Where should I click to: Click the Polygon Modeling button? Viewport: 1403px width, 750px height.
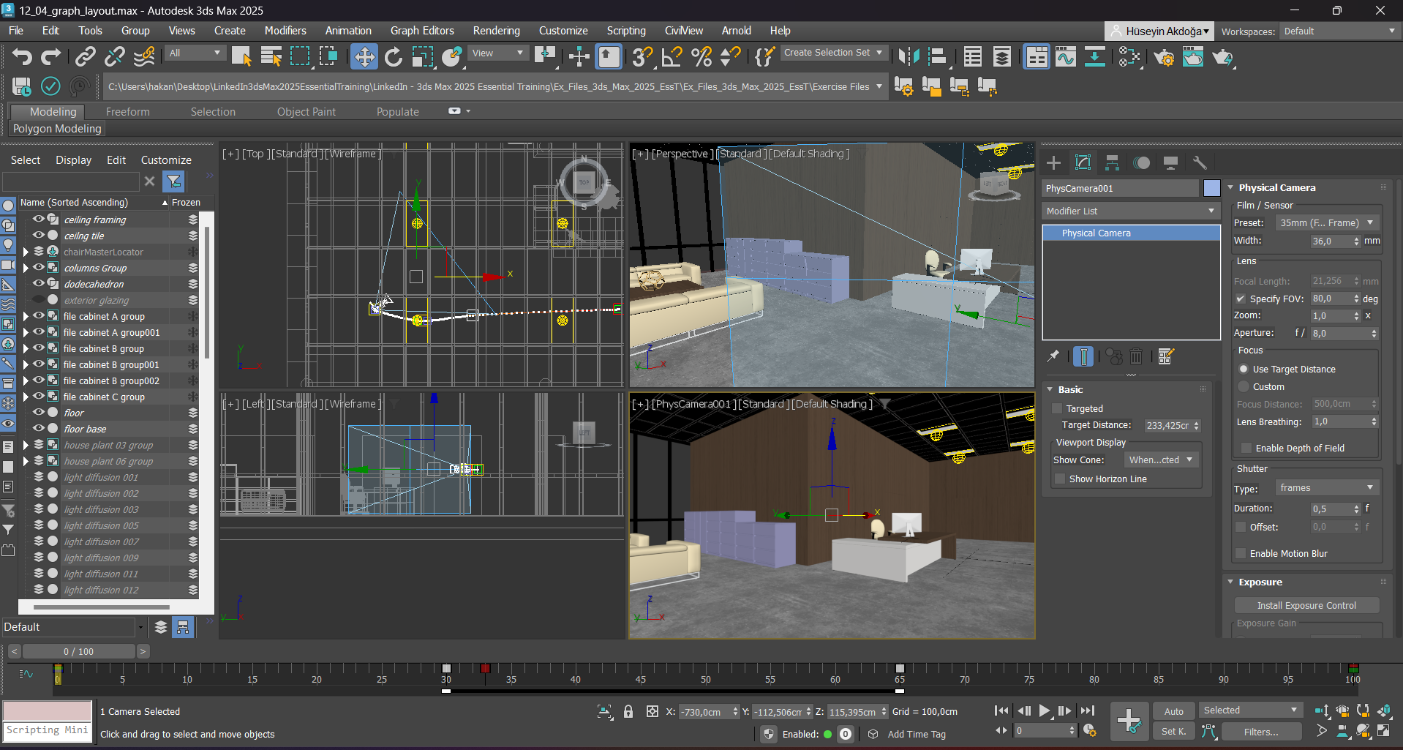57,129
